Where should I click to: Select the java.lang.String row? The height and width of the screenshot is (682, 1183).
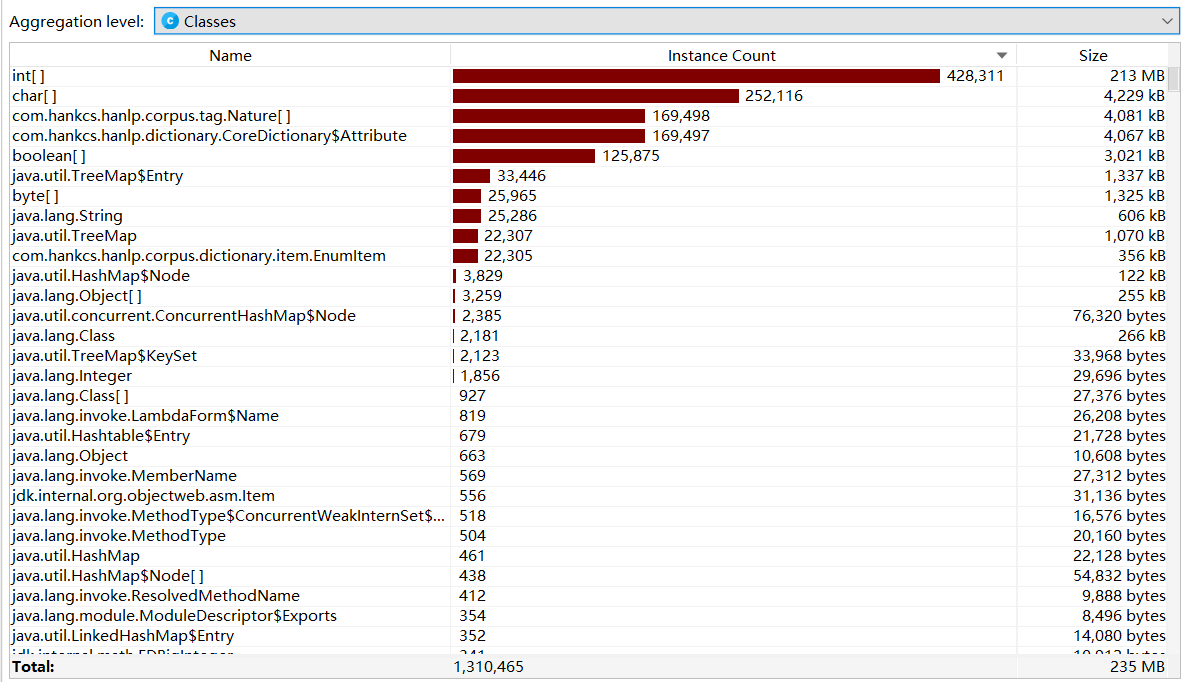[589, 216]
